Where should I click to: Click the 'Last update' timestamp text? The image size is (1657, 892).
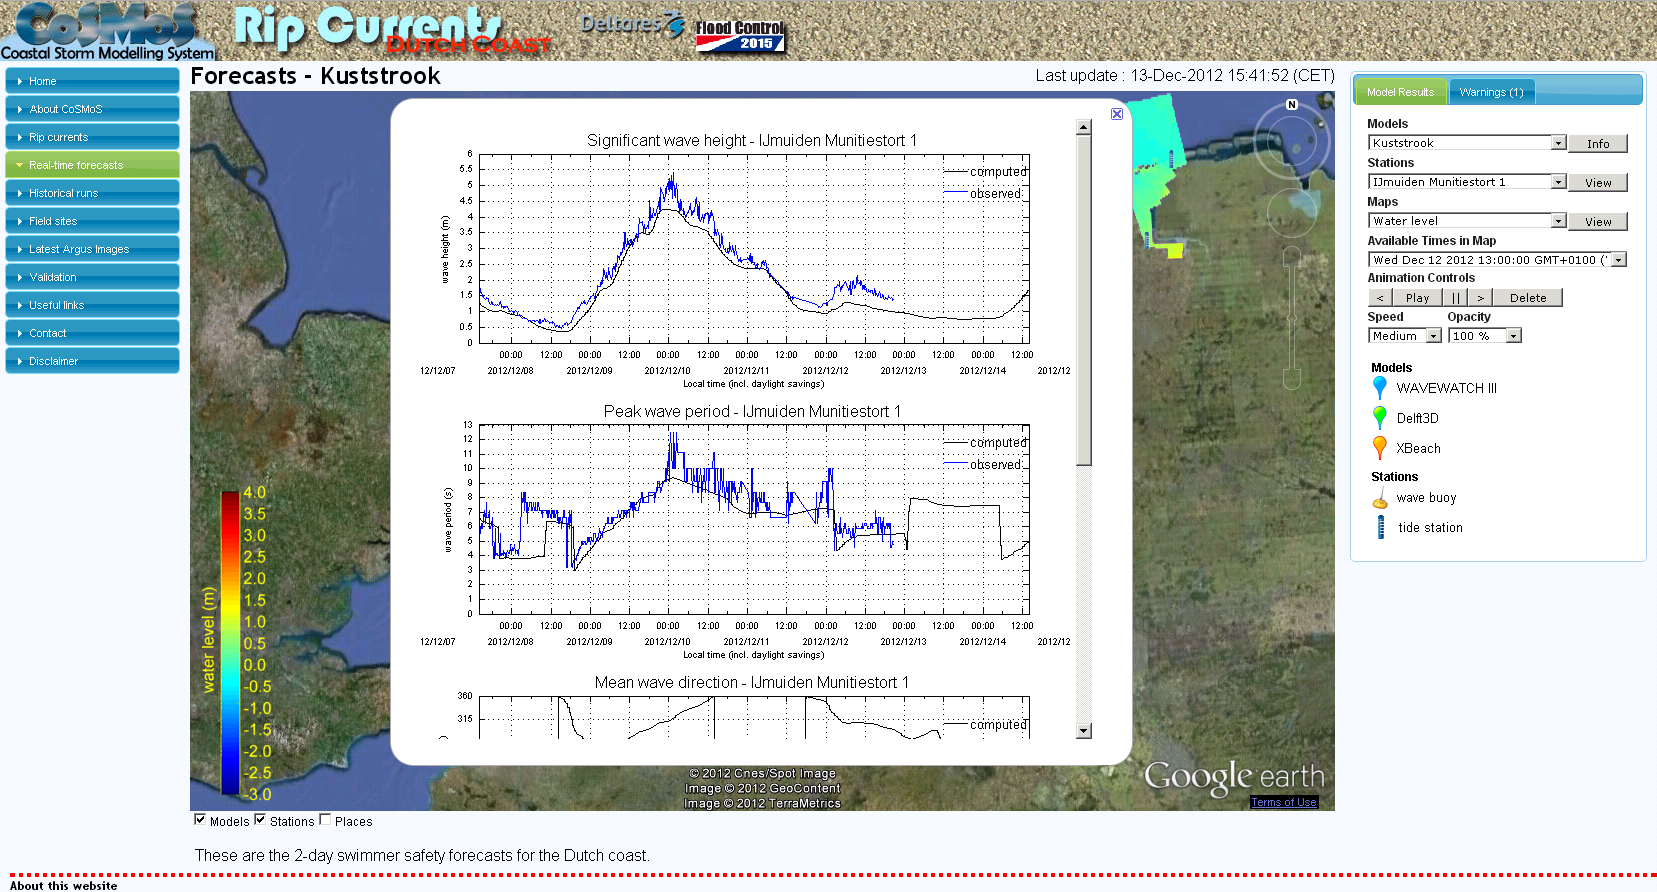[x=1185, y=76]
